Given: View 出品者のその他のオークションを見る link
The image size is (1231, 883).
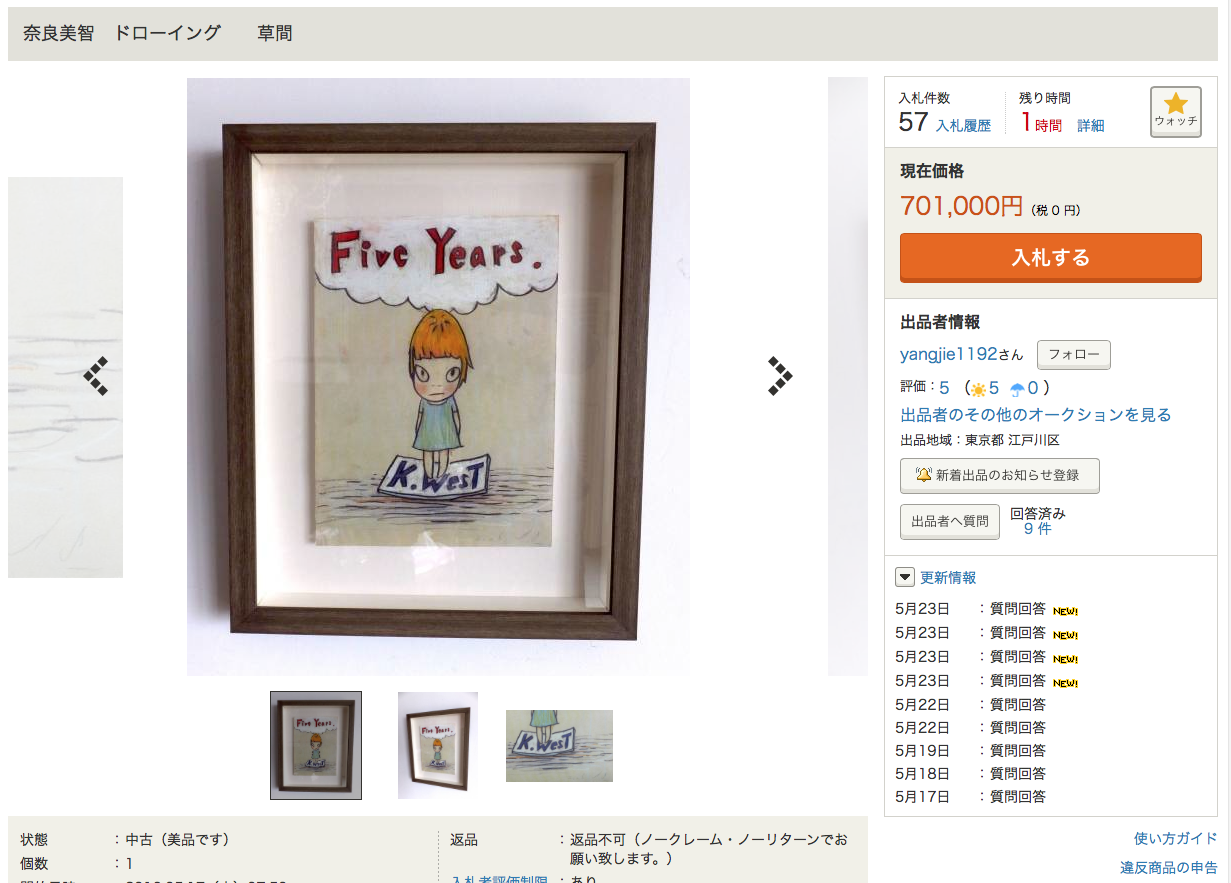Looking at the screenshot, I should point(1036,415).
